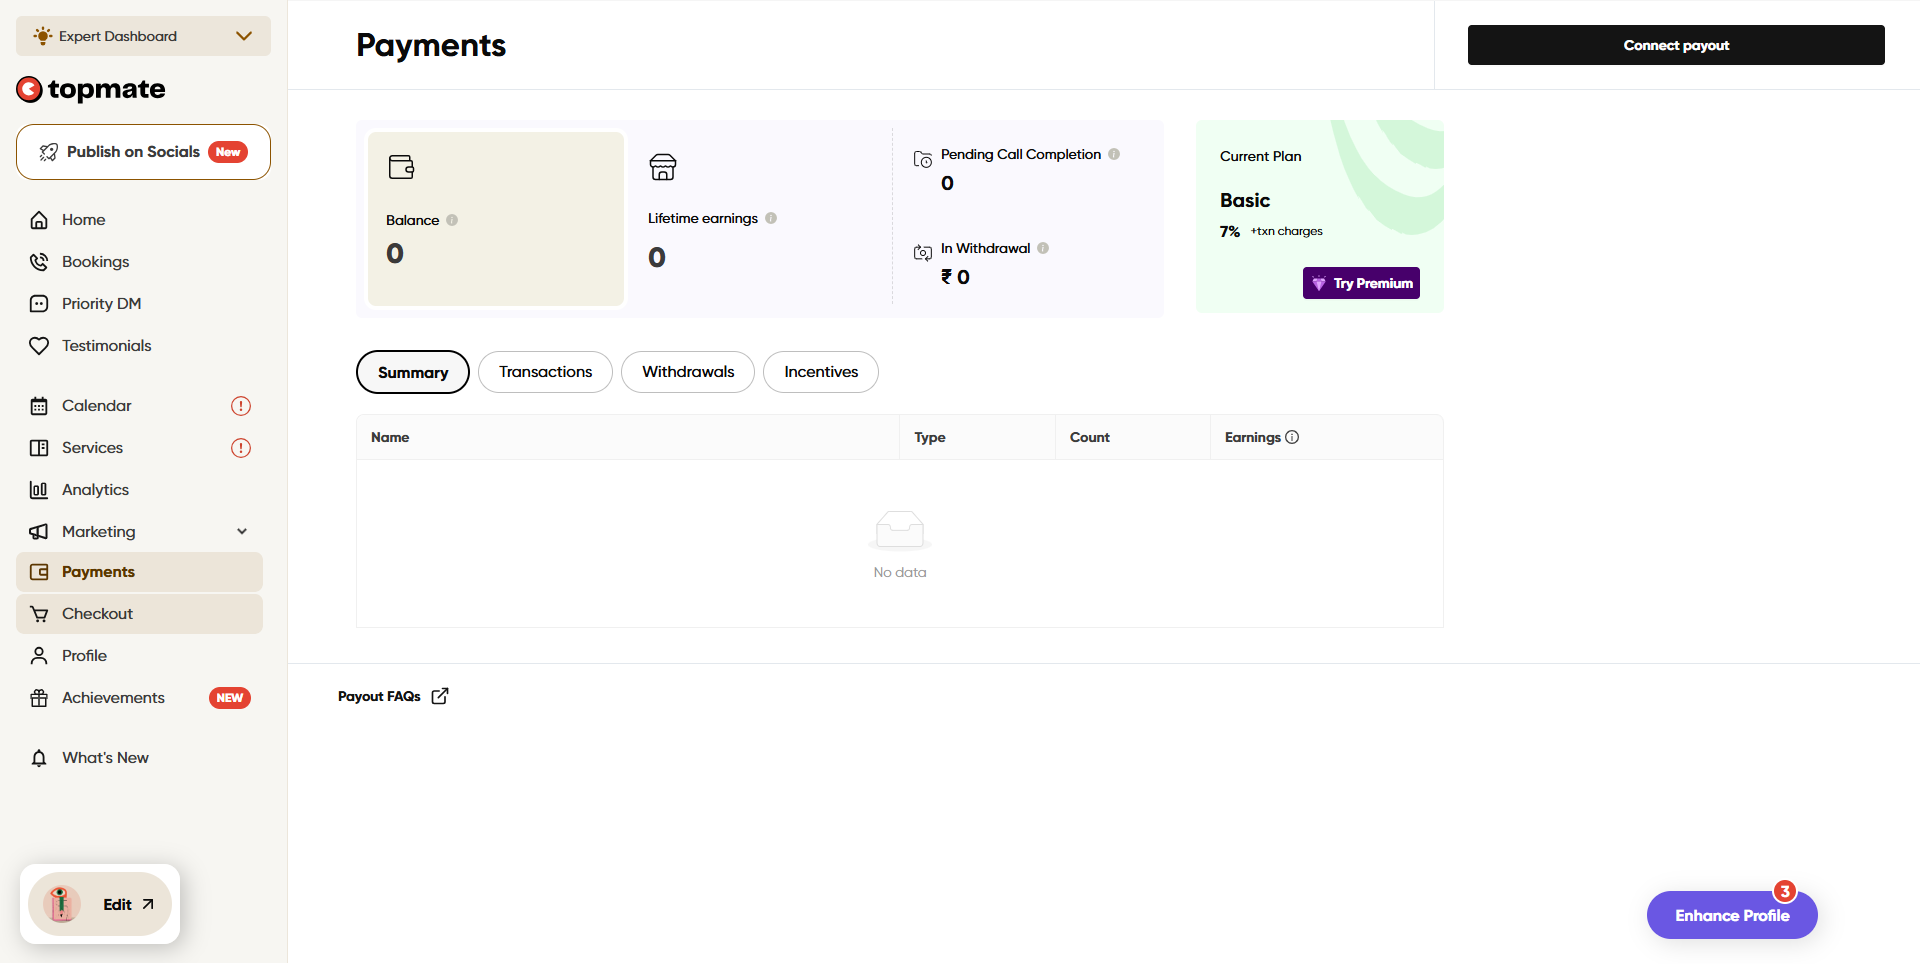Click the Try Premium button
1920x964 pixels.
[1361, 283]
